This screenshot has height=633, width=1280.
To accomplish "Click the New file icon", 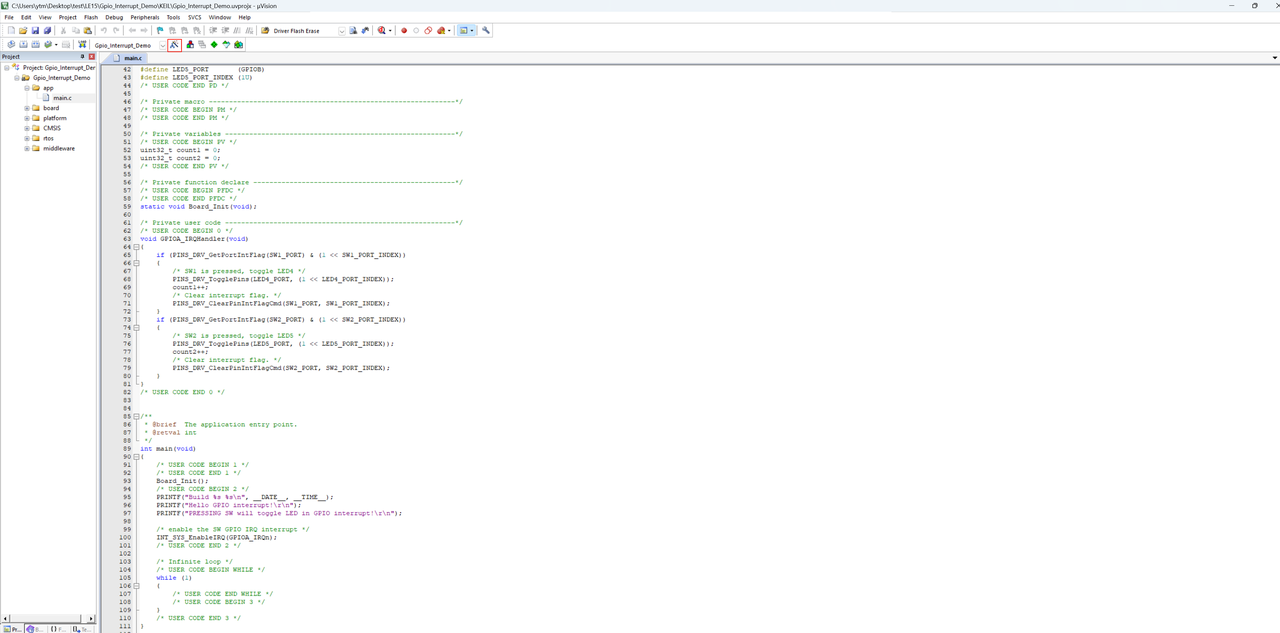I will tap(11, 31).
